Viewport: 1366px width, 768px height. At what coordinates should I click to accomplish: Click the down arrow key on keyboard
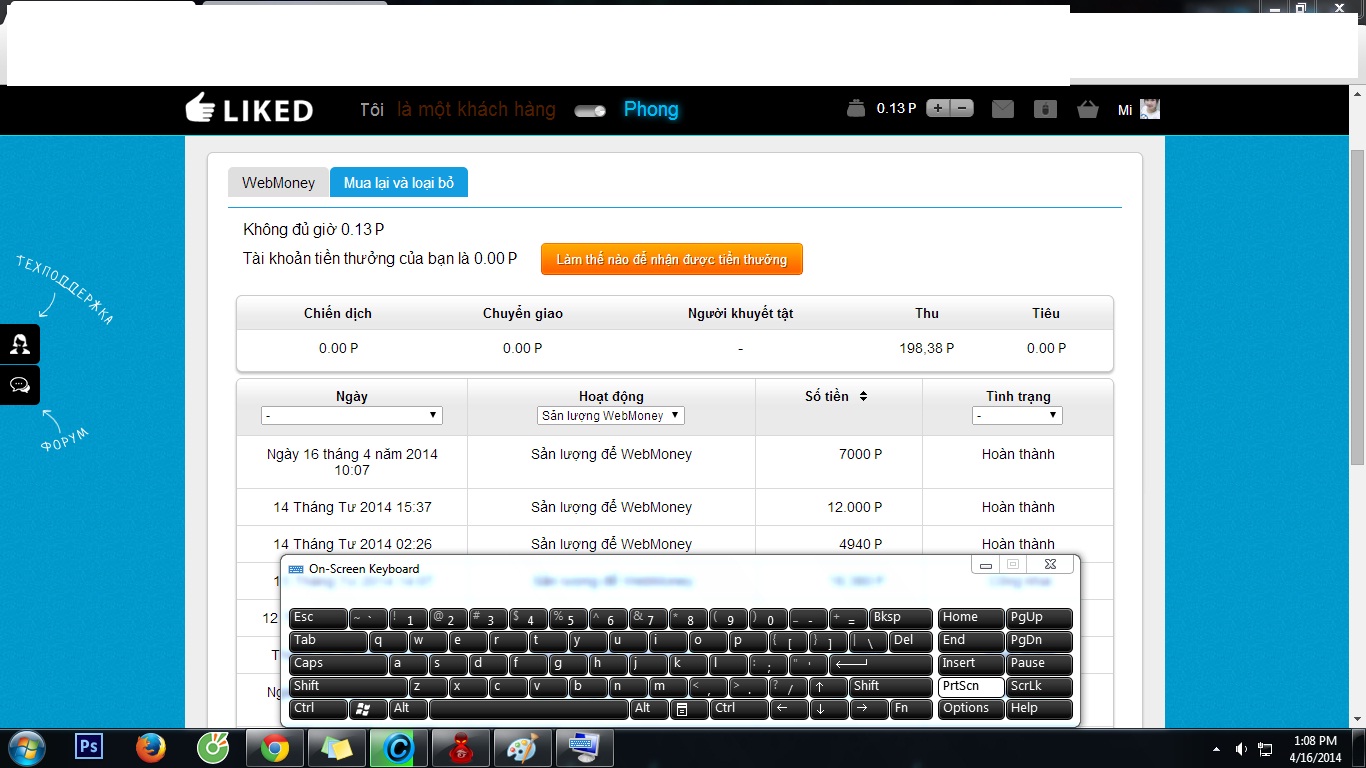(828, 710)
